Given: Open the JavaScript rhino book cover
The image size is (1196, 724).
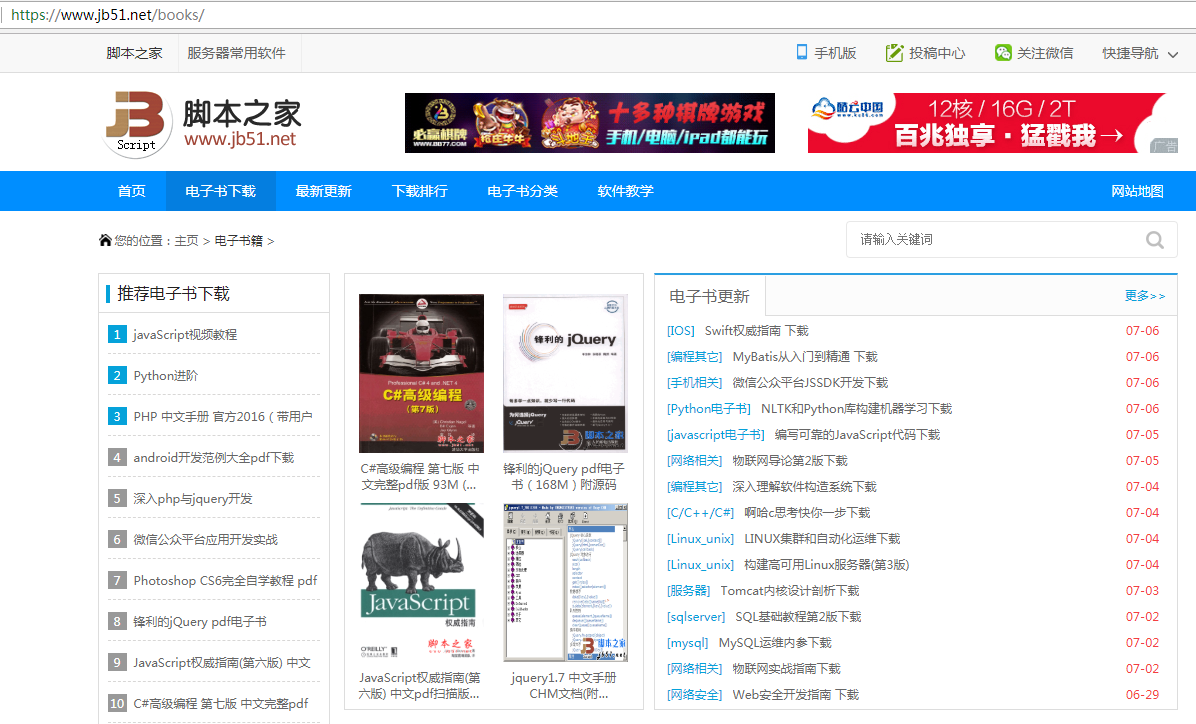Looking at the screenshot, I should [421, 582].
